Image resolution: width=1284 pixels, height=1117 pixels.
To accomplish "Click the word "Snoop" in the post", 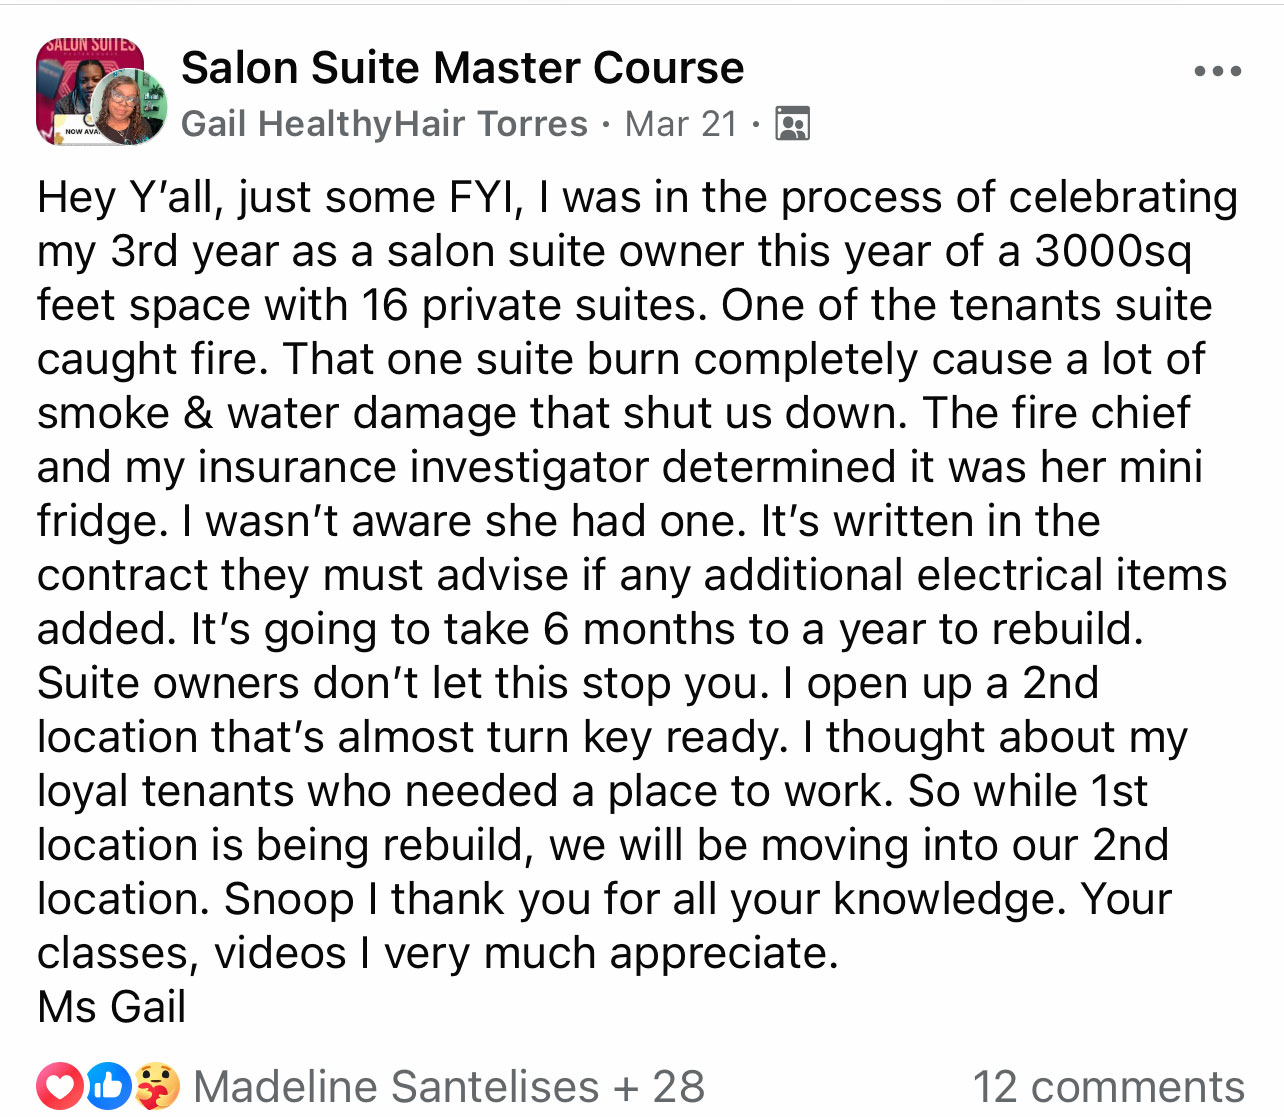I will [x=288, y=899].
